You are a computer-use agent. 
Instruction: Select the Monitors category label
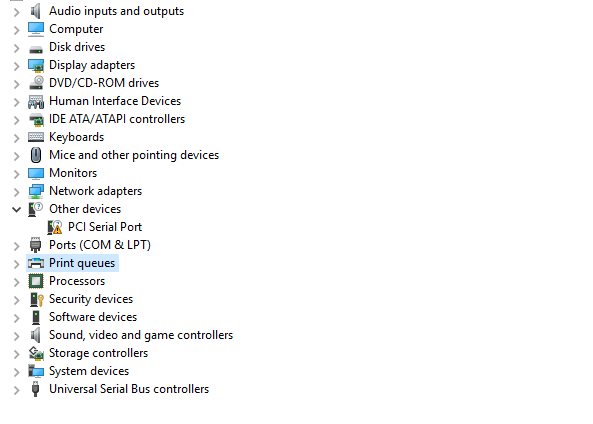[x=73, y=173]
